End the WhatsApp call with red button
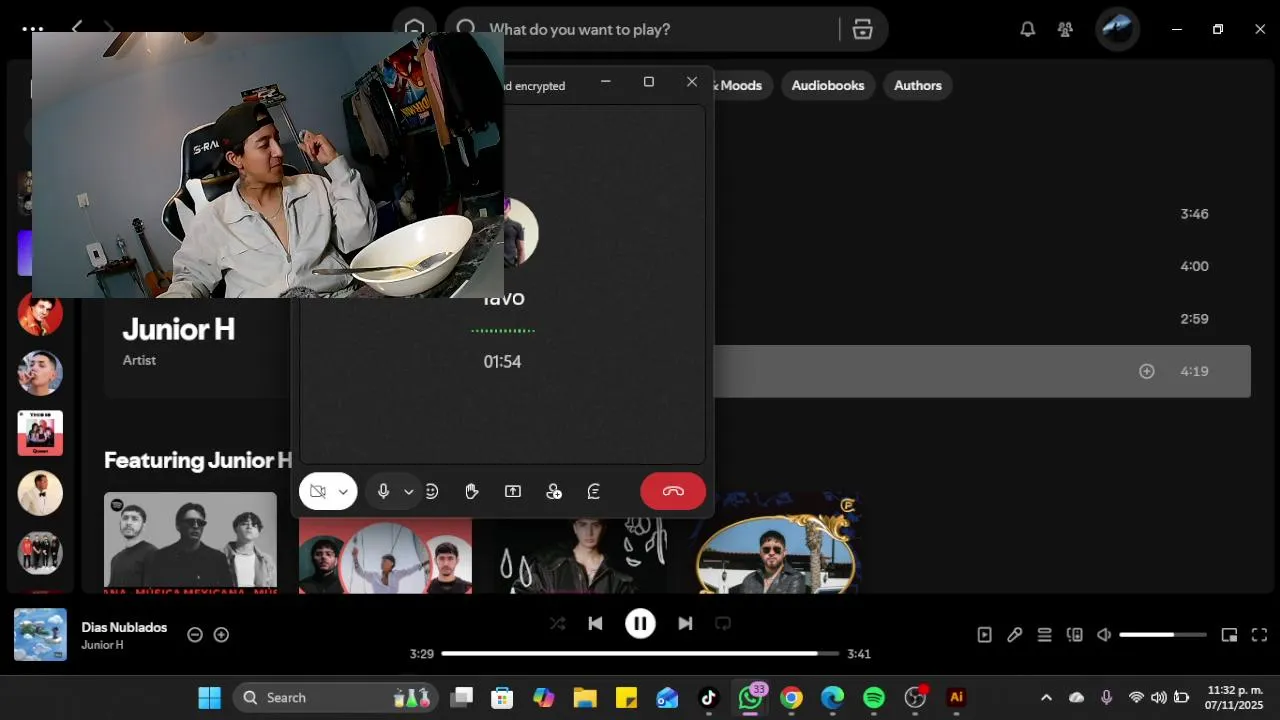This screenshot has height=720, width=1280. pos(673,491)
